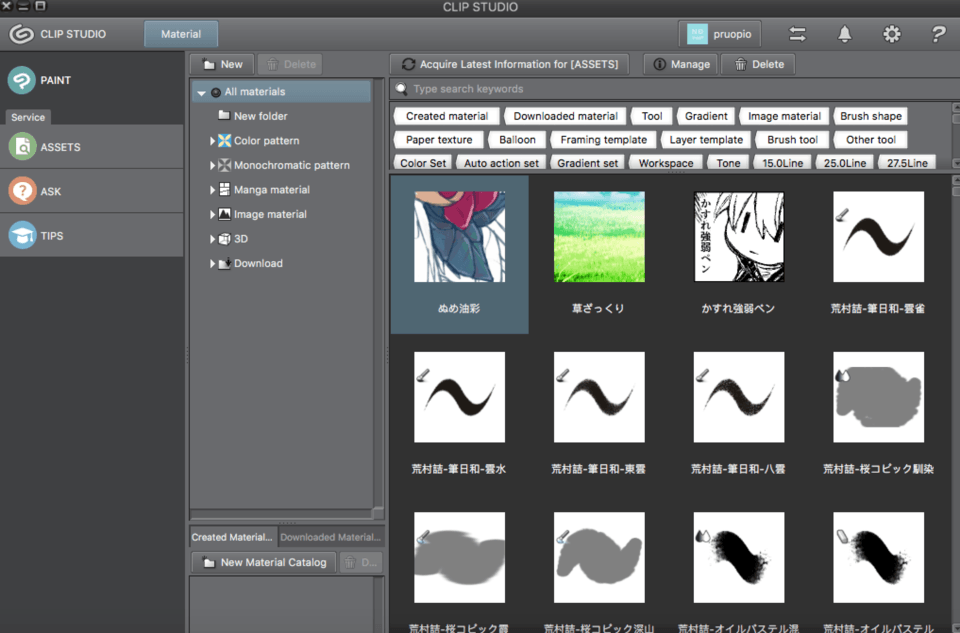
Task: Click the help question mark icon
Action: (x=937, y=33)
